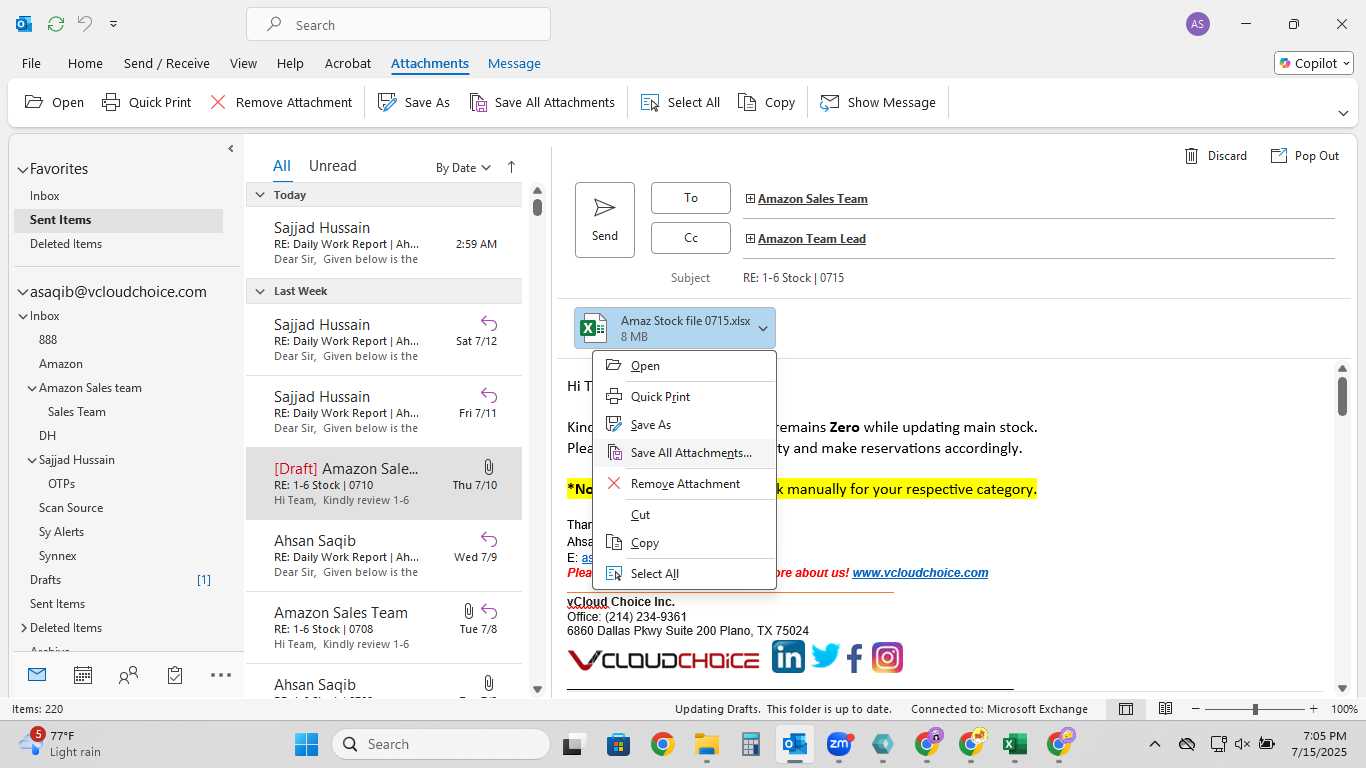Select Sent Items under Favorites
1366x768 pixels.
tap(118, 220)
